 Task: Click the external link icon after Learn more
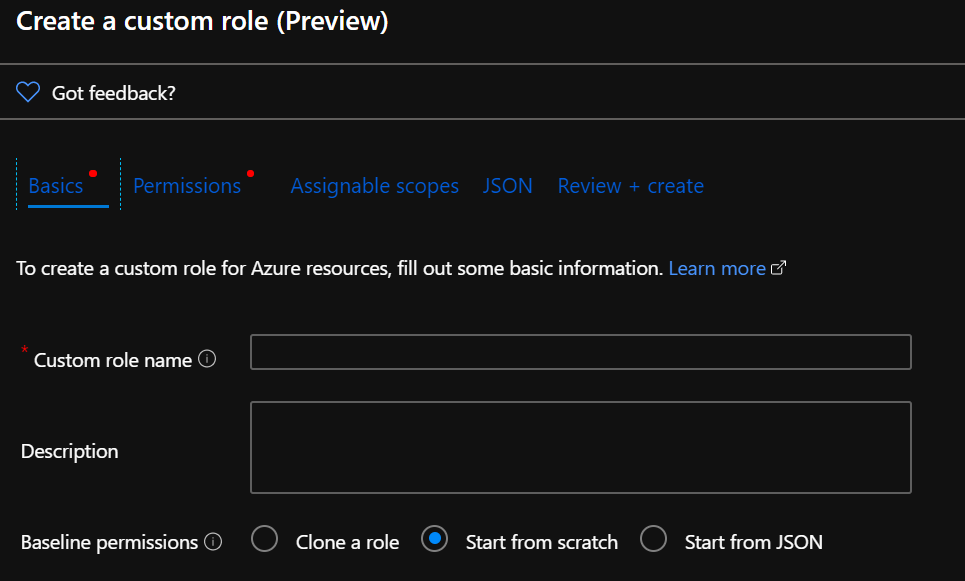click(x=779, y=268)
